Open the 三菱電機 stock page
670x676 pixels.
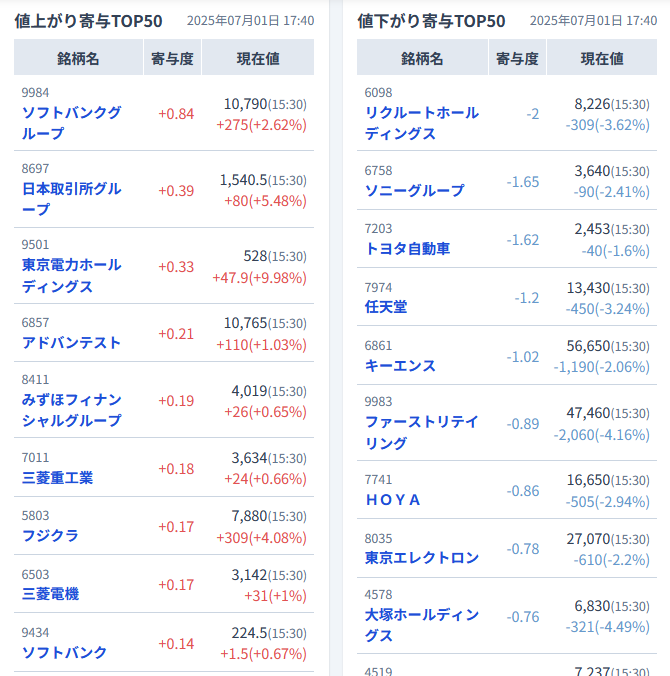click(50, 594)
